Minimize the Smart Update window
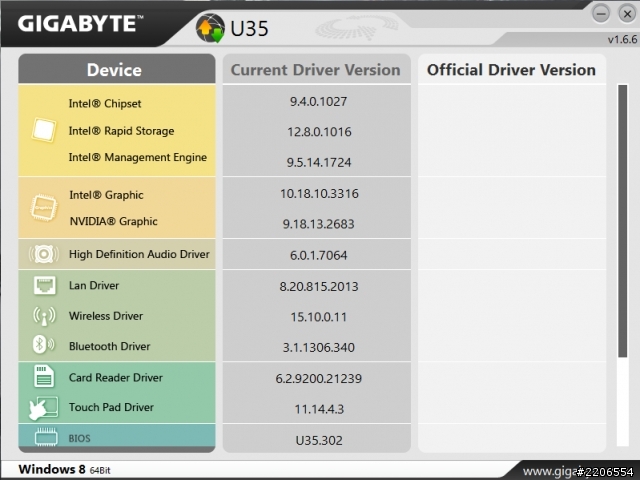The height and width of the screenshot is (480, 640). [x=601, y=14]
